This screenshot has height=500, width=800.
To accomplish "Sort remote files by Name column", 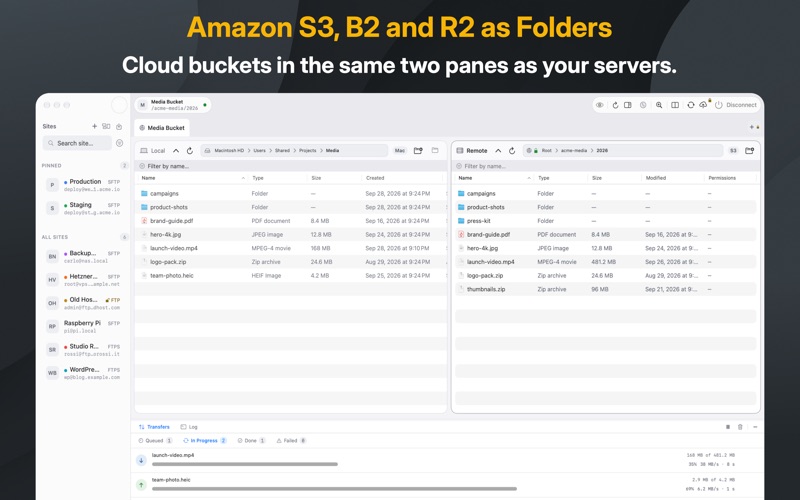I will tap(494, 178).
